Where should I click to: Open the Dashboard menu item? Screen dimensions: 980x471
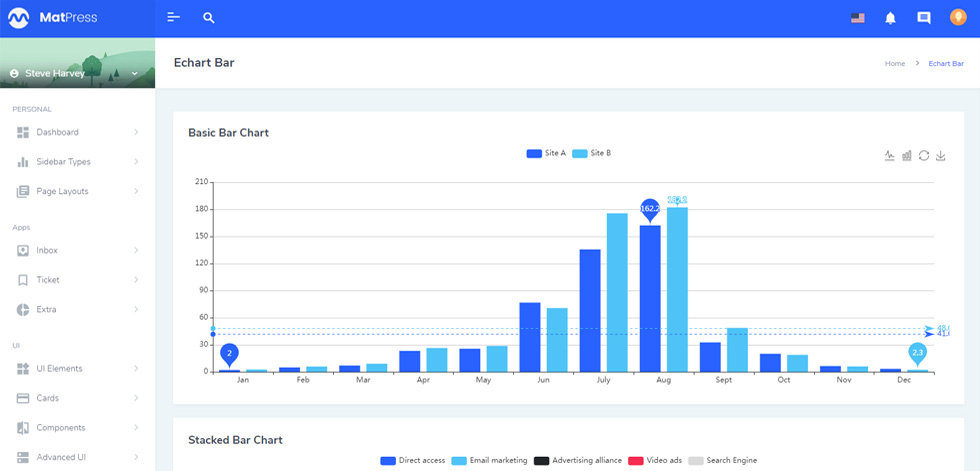tap(78, 132)
